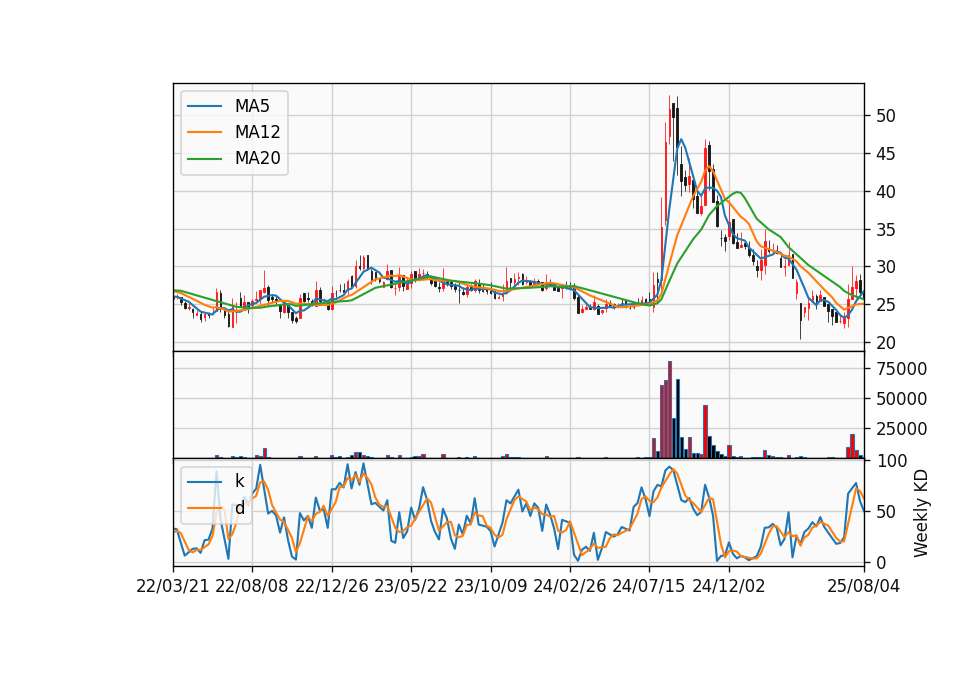Click the tallest volume bar
Image resolution: width=960 pixels, height=690 pixels.
coord(670,410)
